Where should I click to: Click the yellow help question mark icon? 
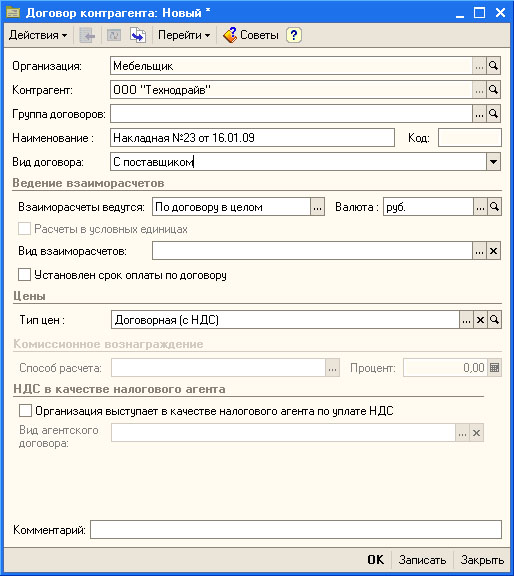click(294, 35)
